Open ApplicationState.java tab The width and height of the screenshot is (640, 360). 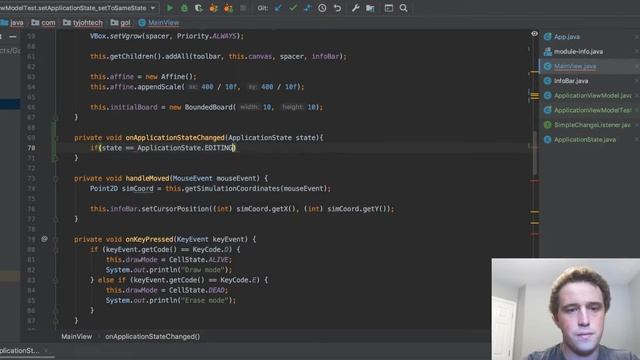pyautogui.click(x=590, y=140)
